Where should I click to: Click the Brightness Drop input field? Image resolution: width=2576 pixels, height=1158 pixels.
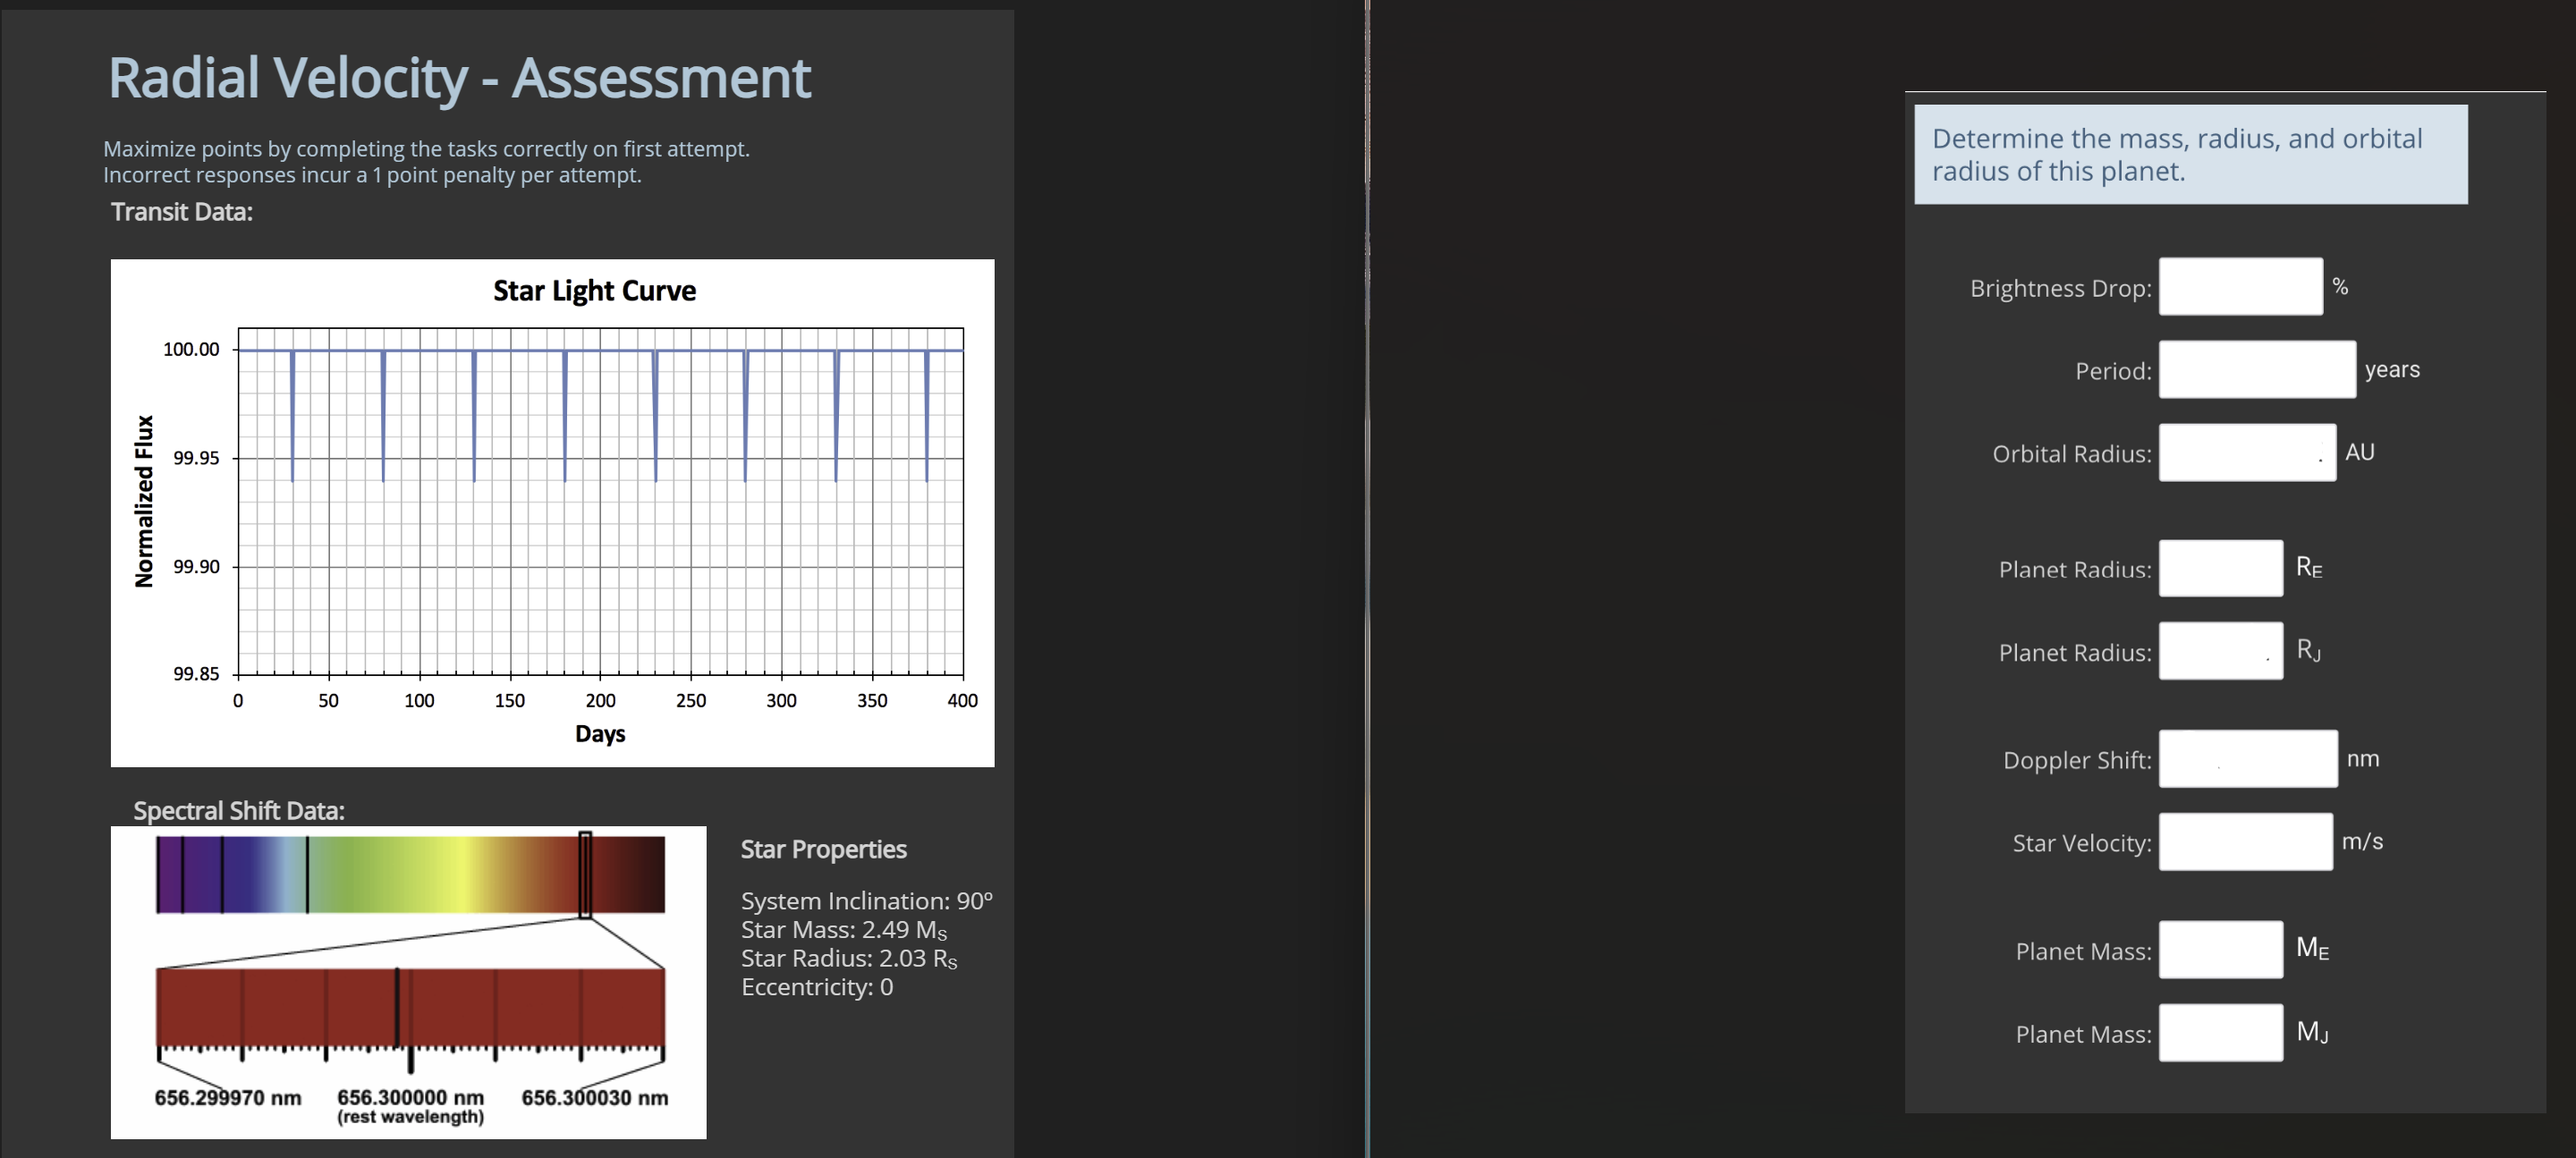(2240, 287)
